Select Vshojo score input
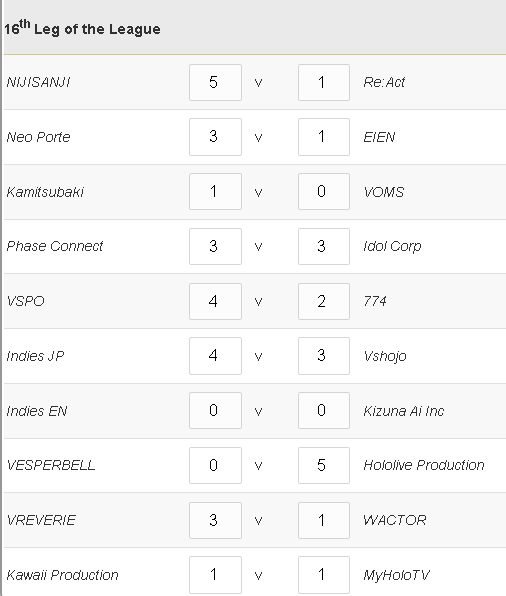 point(324,356)
